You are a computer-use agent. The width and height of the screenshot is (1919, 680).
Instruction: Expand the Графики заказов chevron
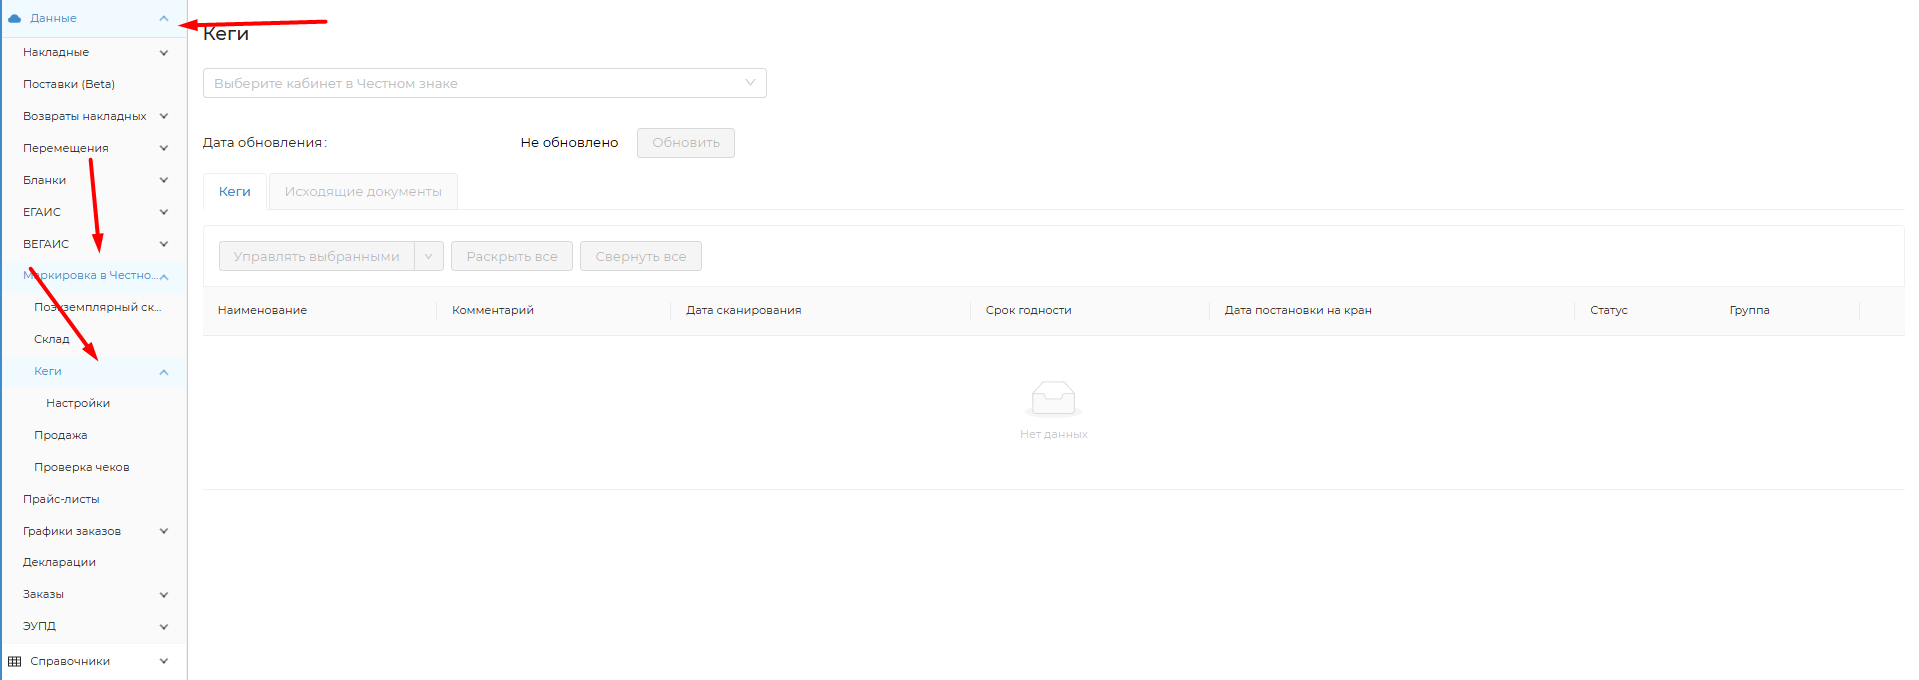(164, 531)
